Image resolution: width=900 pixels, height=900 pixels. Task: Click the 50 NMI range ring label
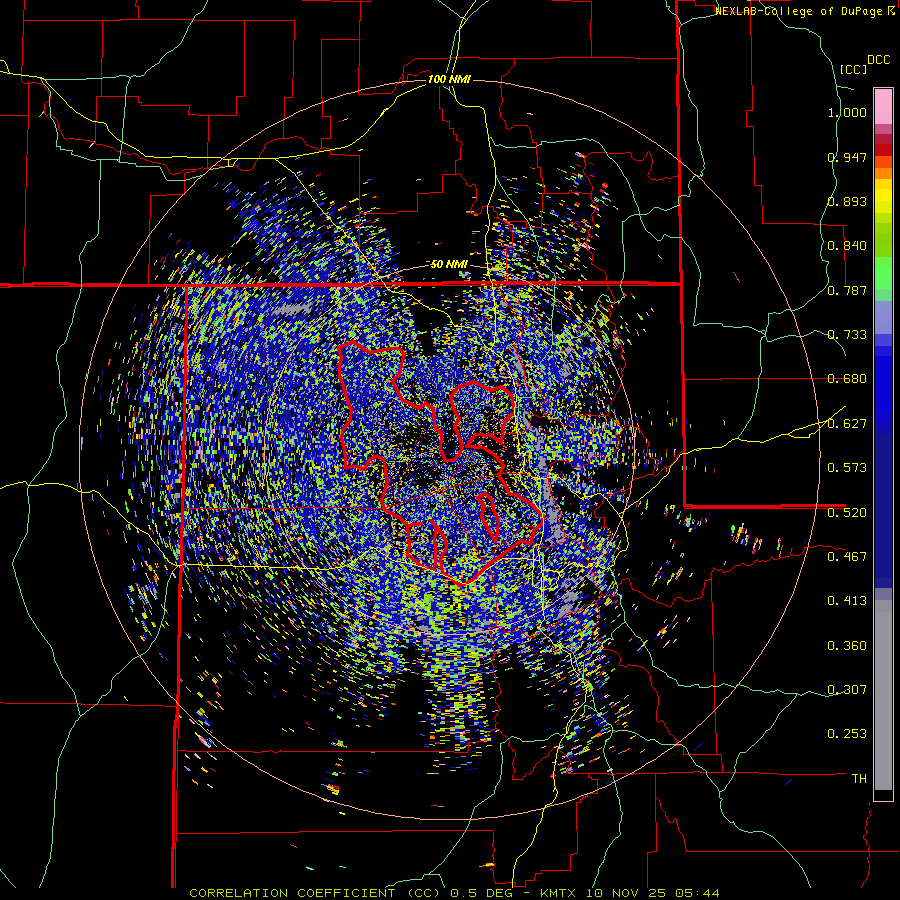point(449,265)
